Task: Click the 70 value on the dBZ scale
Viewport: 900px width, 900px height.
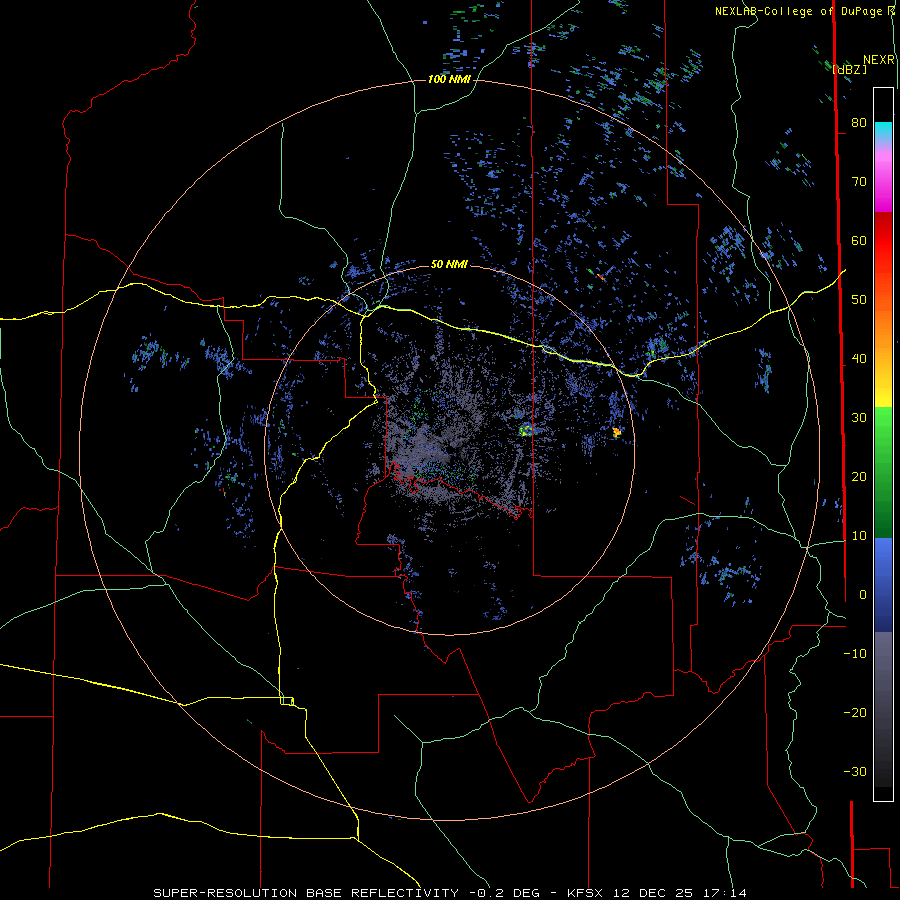Action: [859, 181]
